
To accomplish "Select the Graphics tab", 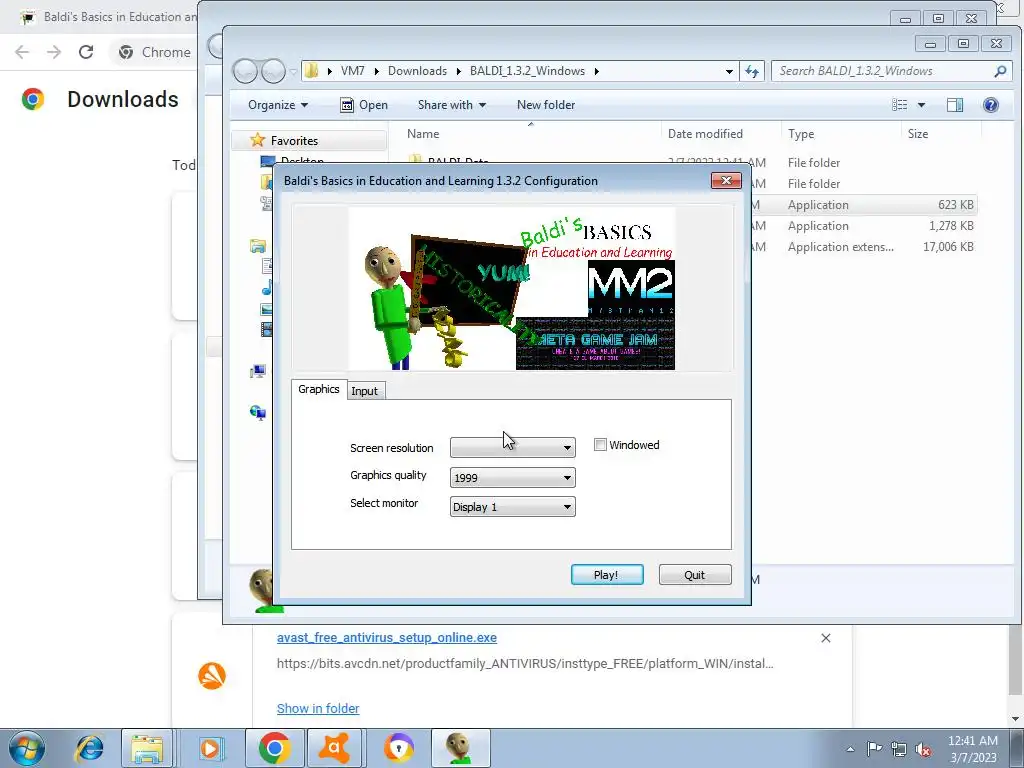I will 319,389.
